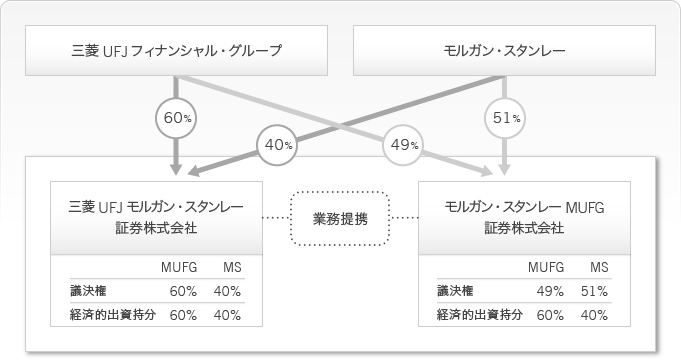This screenshot has height=360, width=681.
Task: Click MUFG column header in right table
Action: tap(546, 267)
